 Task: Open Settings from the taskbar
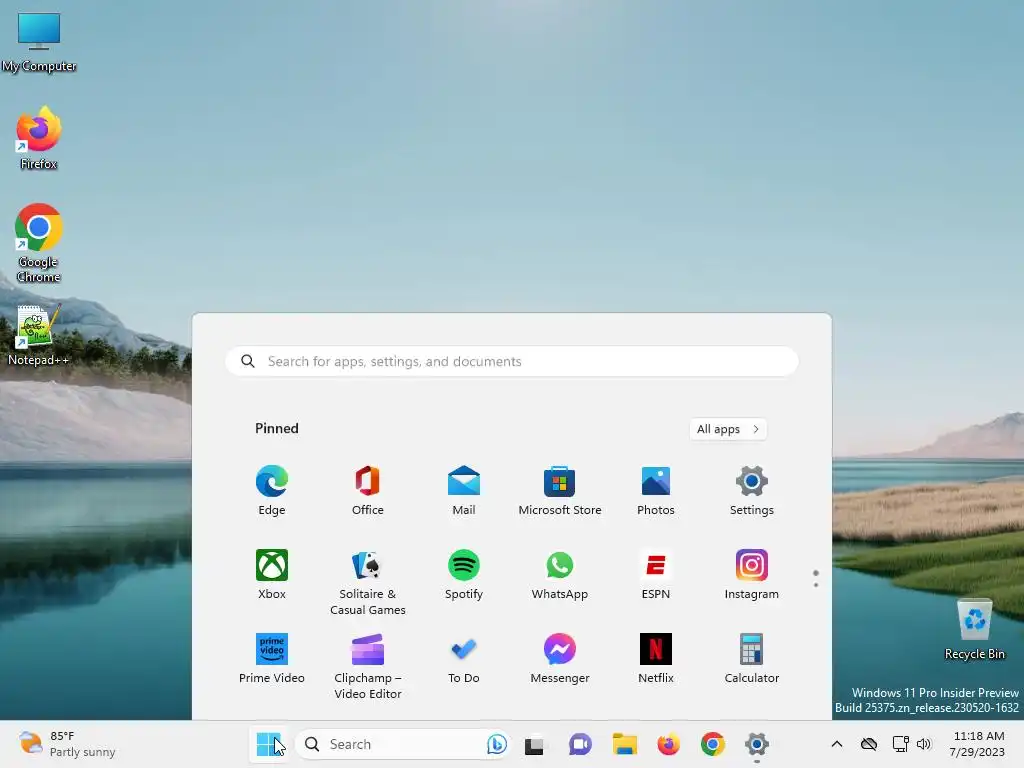click(757, 744)
